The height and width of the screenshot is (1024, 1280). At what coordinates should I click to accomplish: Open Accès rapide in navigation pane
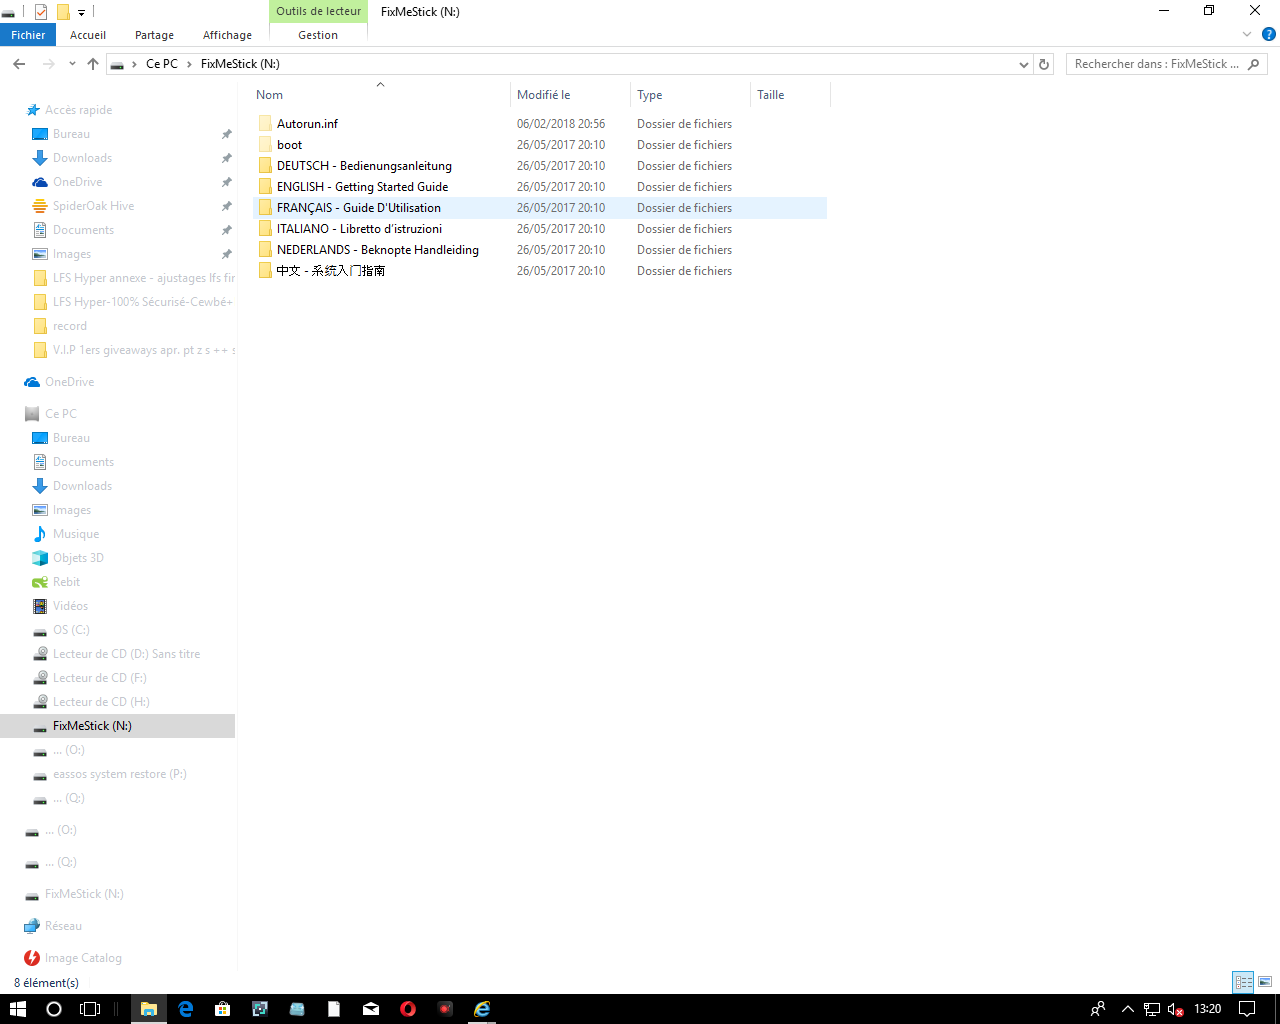[78, 110]
